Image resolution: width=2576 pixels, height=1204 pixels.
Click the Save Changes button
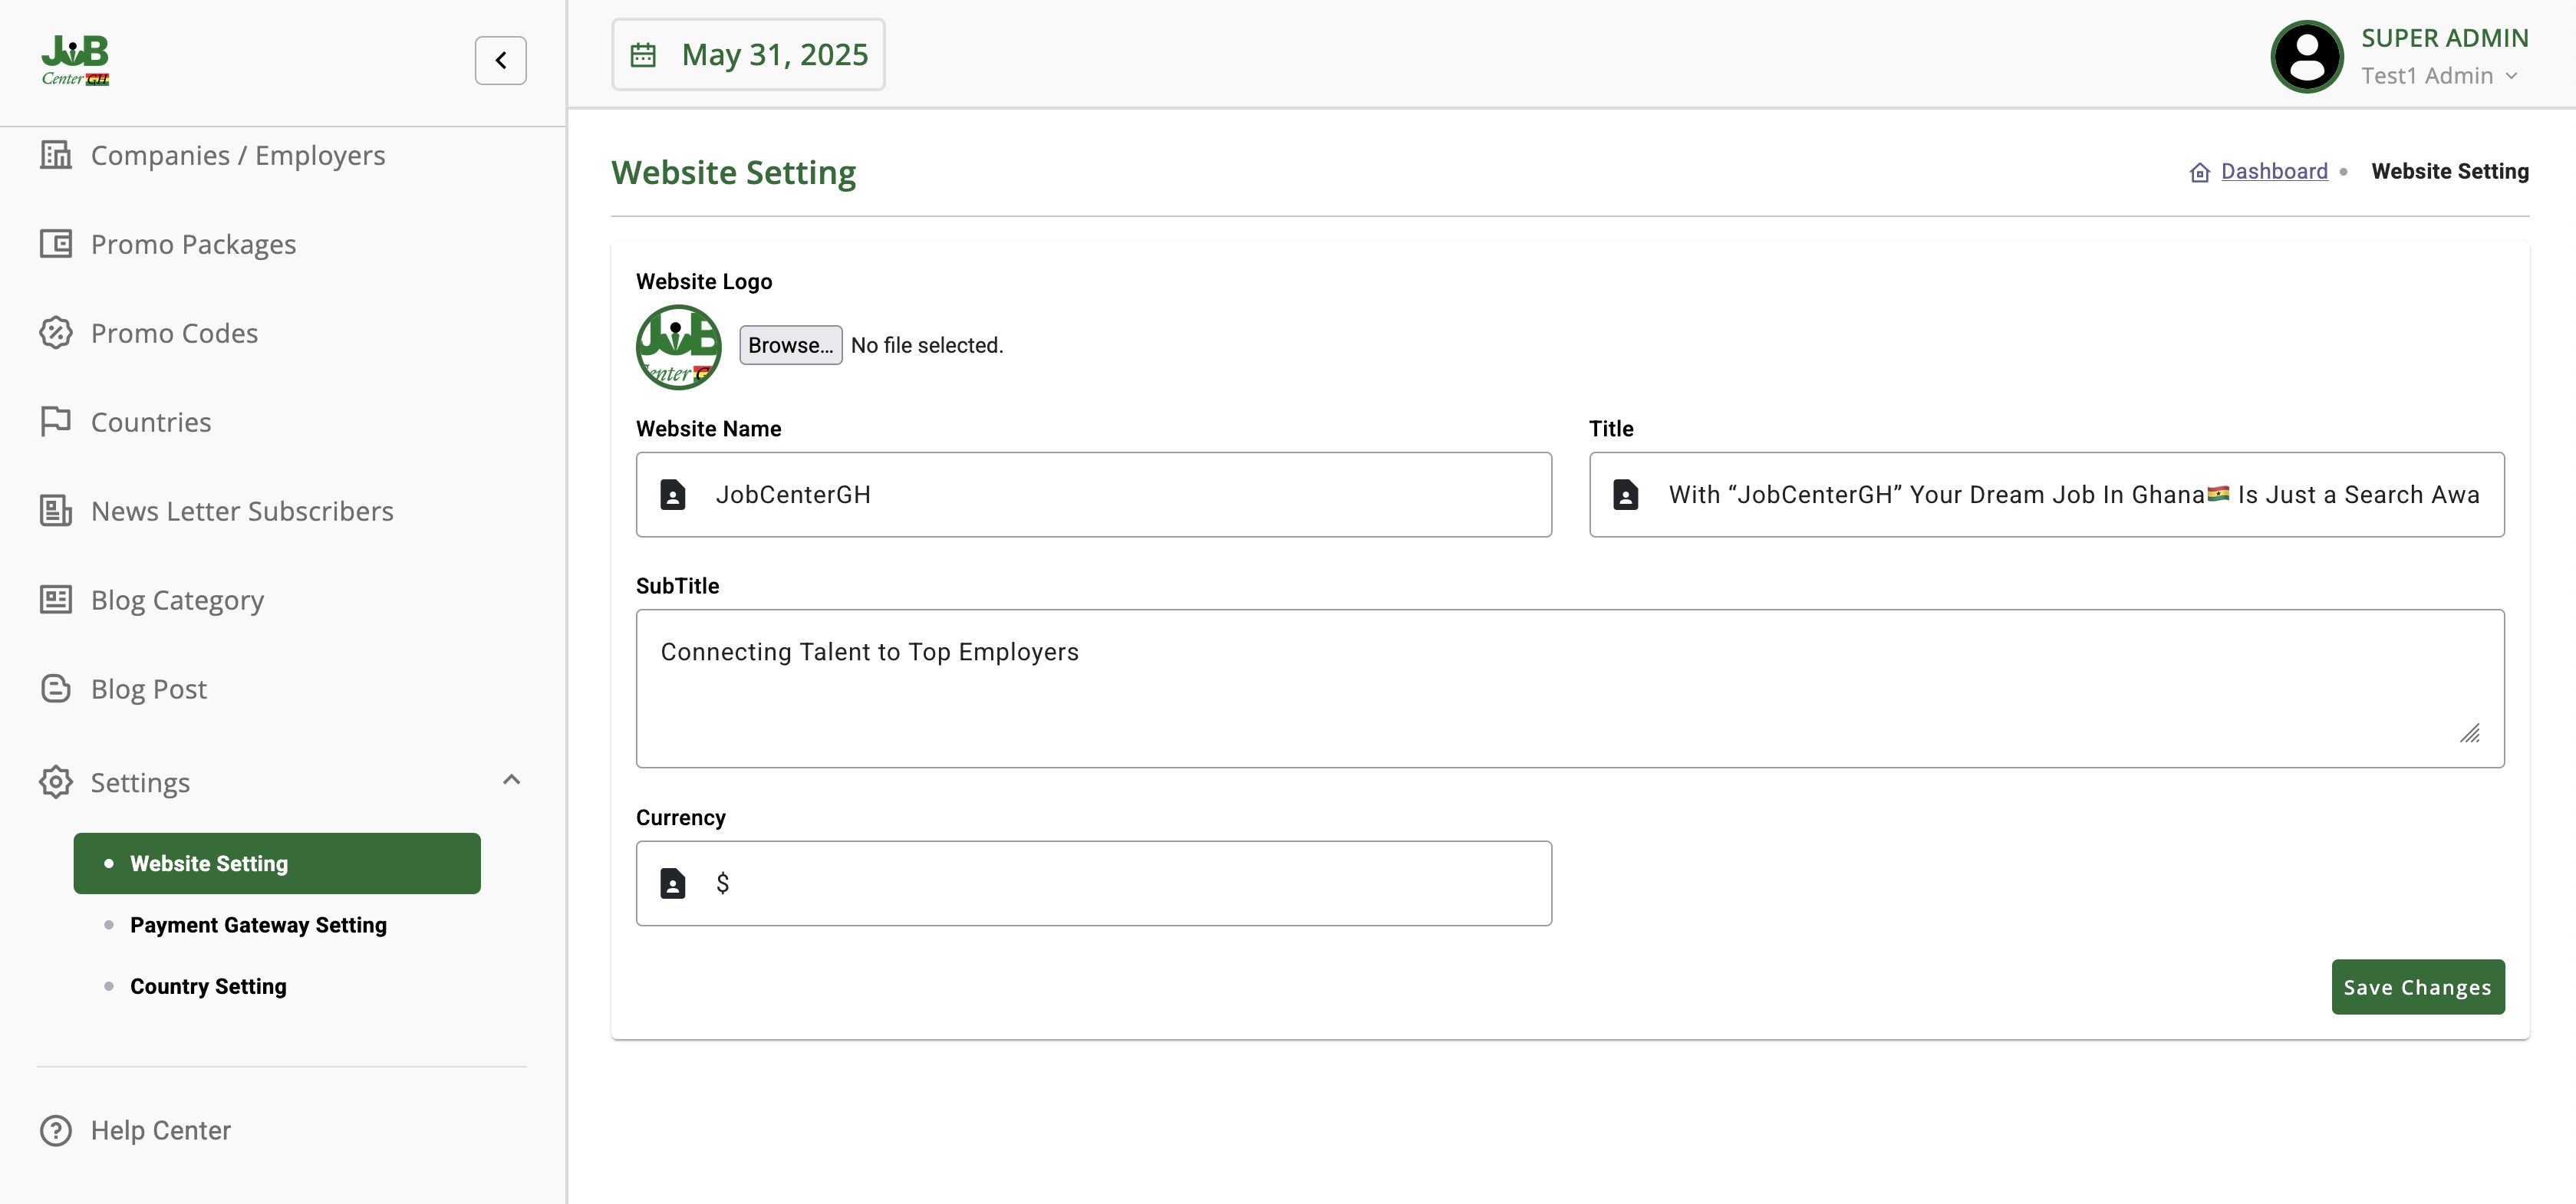pyautogui.click(x=2417, y=987)
